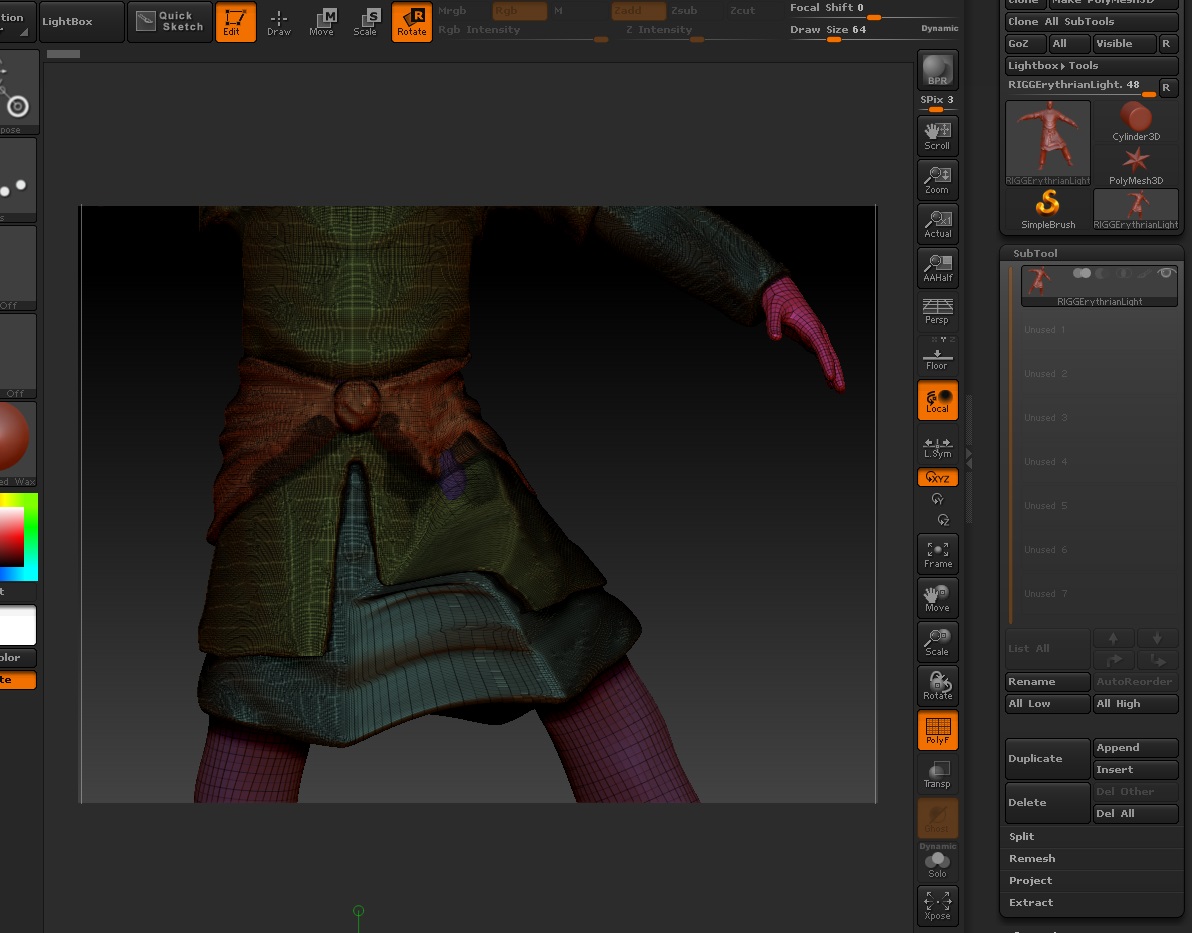Render with the BPR button
Viewport: 1192px width, 933px height.
click(938, 70)
